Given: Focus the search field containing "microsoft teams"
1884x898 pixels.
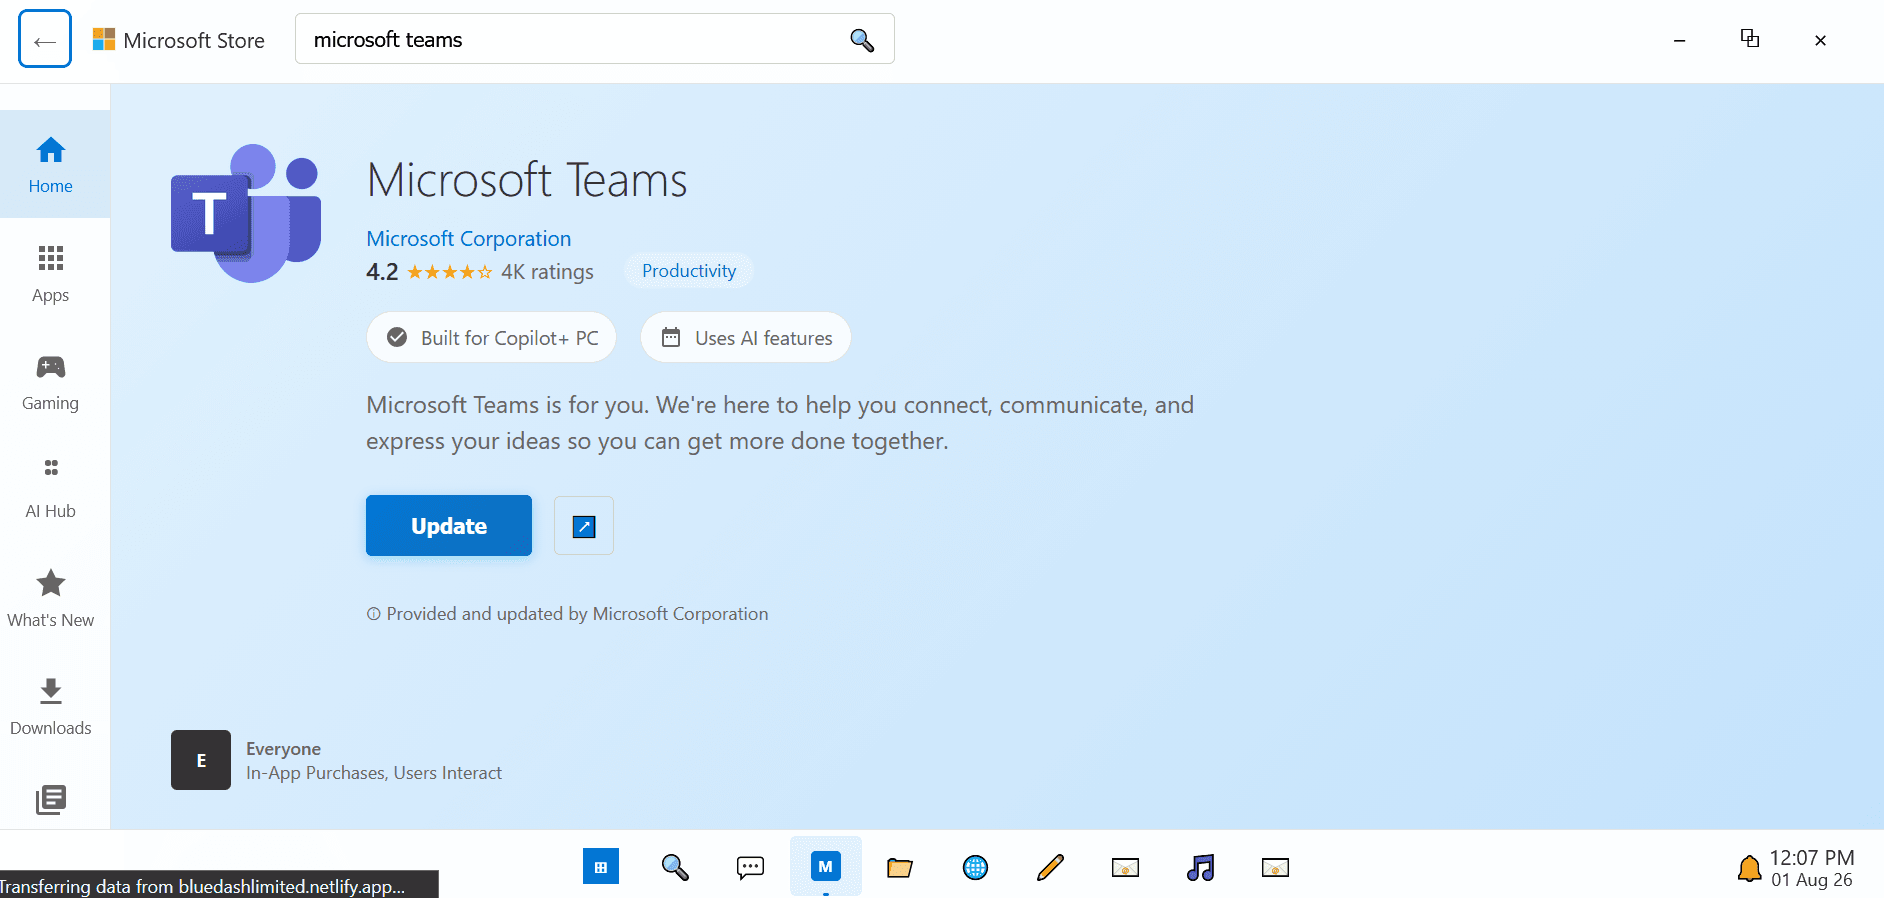Looking at the screenshot, I should tap(594, 39).
